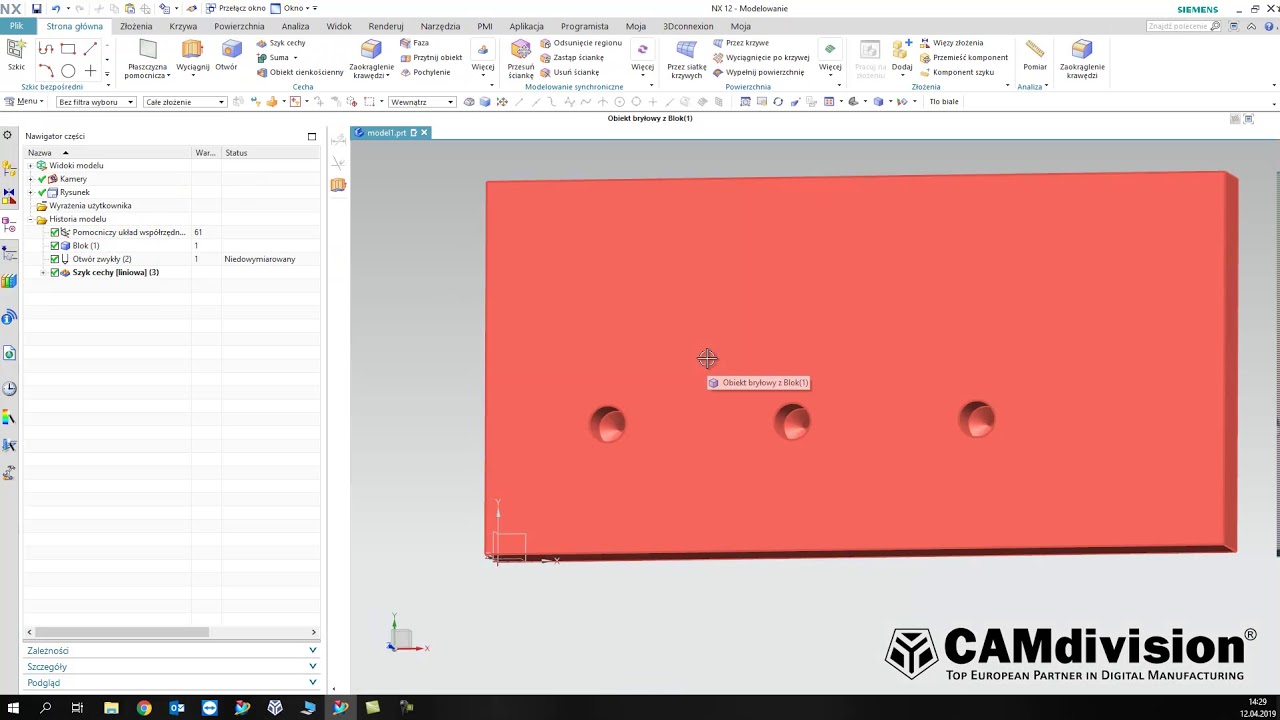Open the Windows Start menu
1280x720 pixels.
pyautogui.click(x=13, y=707)
